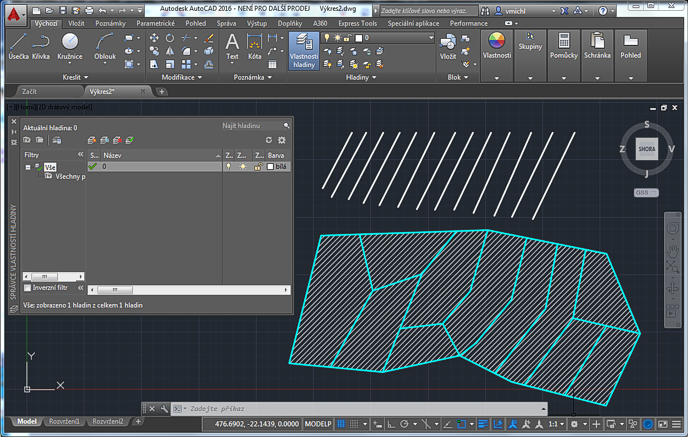Click the MODELP status bar button
The width and height of the screenshot is (688, 437).
[318, 424]
